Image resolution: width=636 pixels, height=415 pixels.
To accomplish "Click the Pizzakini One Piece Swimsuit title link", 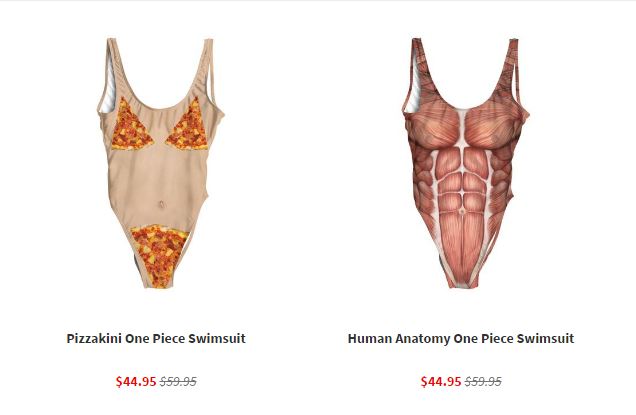I will pyautogui.click(x=156, y=338).
